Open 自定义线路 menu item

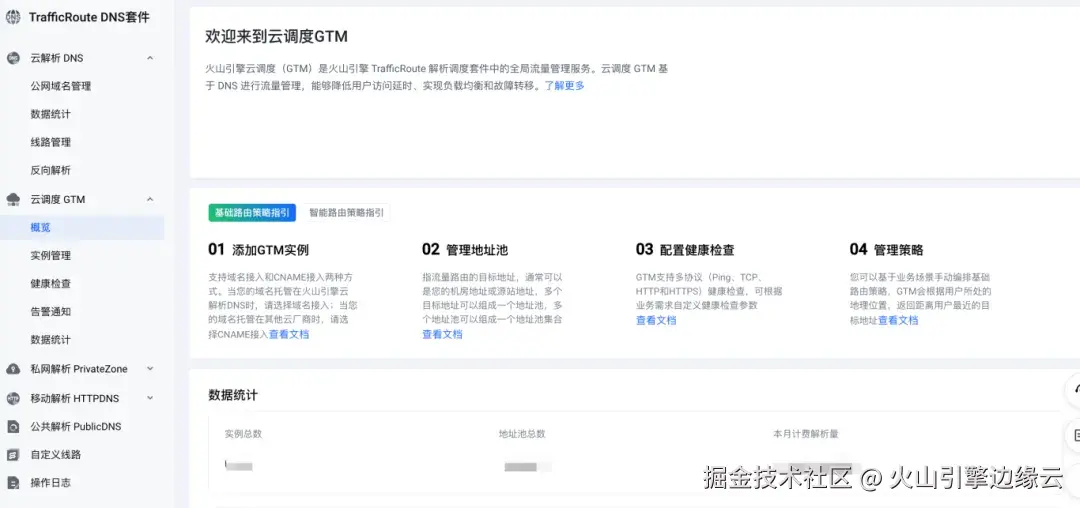coord(56,455)
